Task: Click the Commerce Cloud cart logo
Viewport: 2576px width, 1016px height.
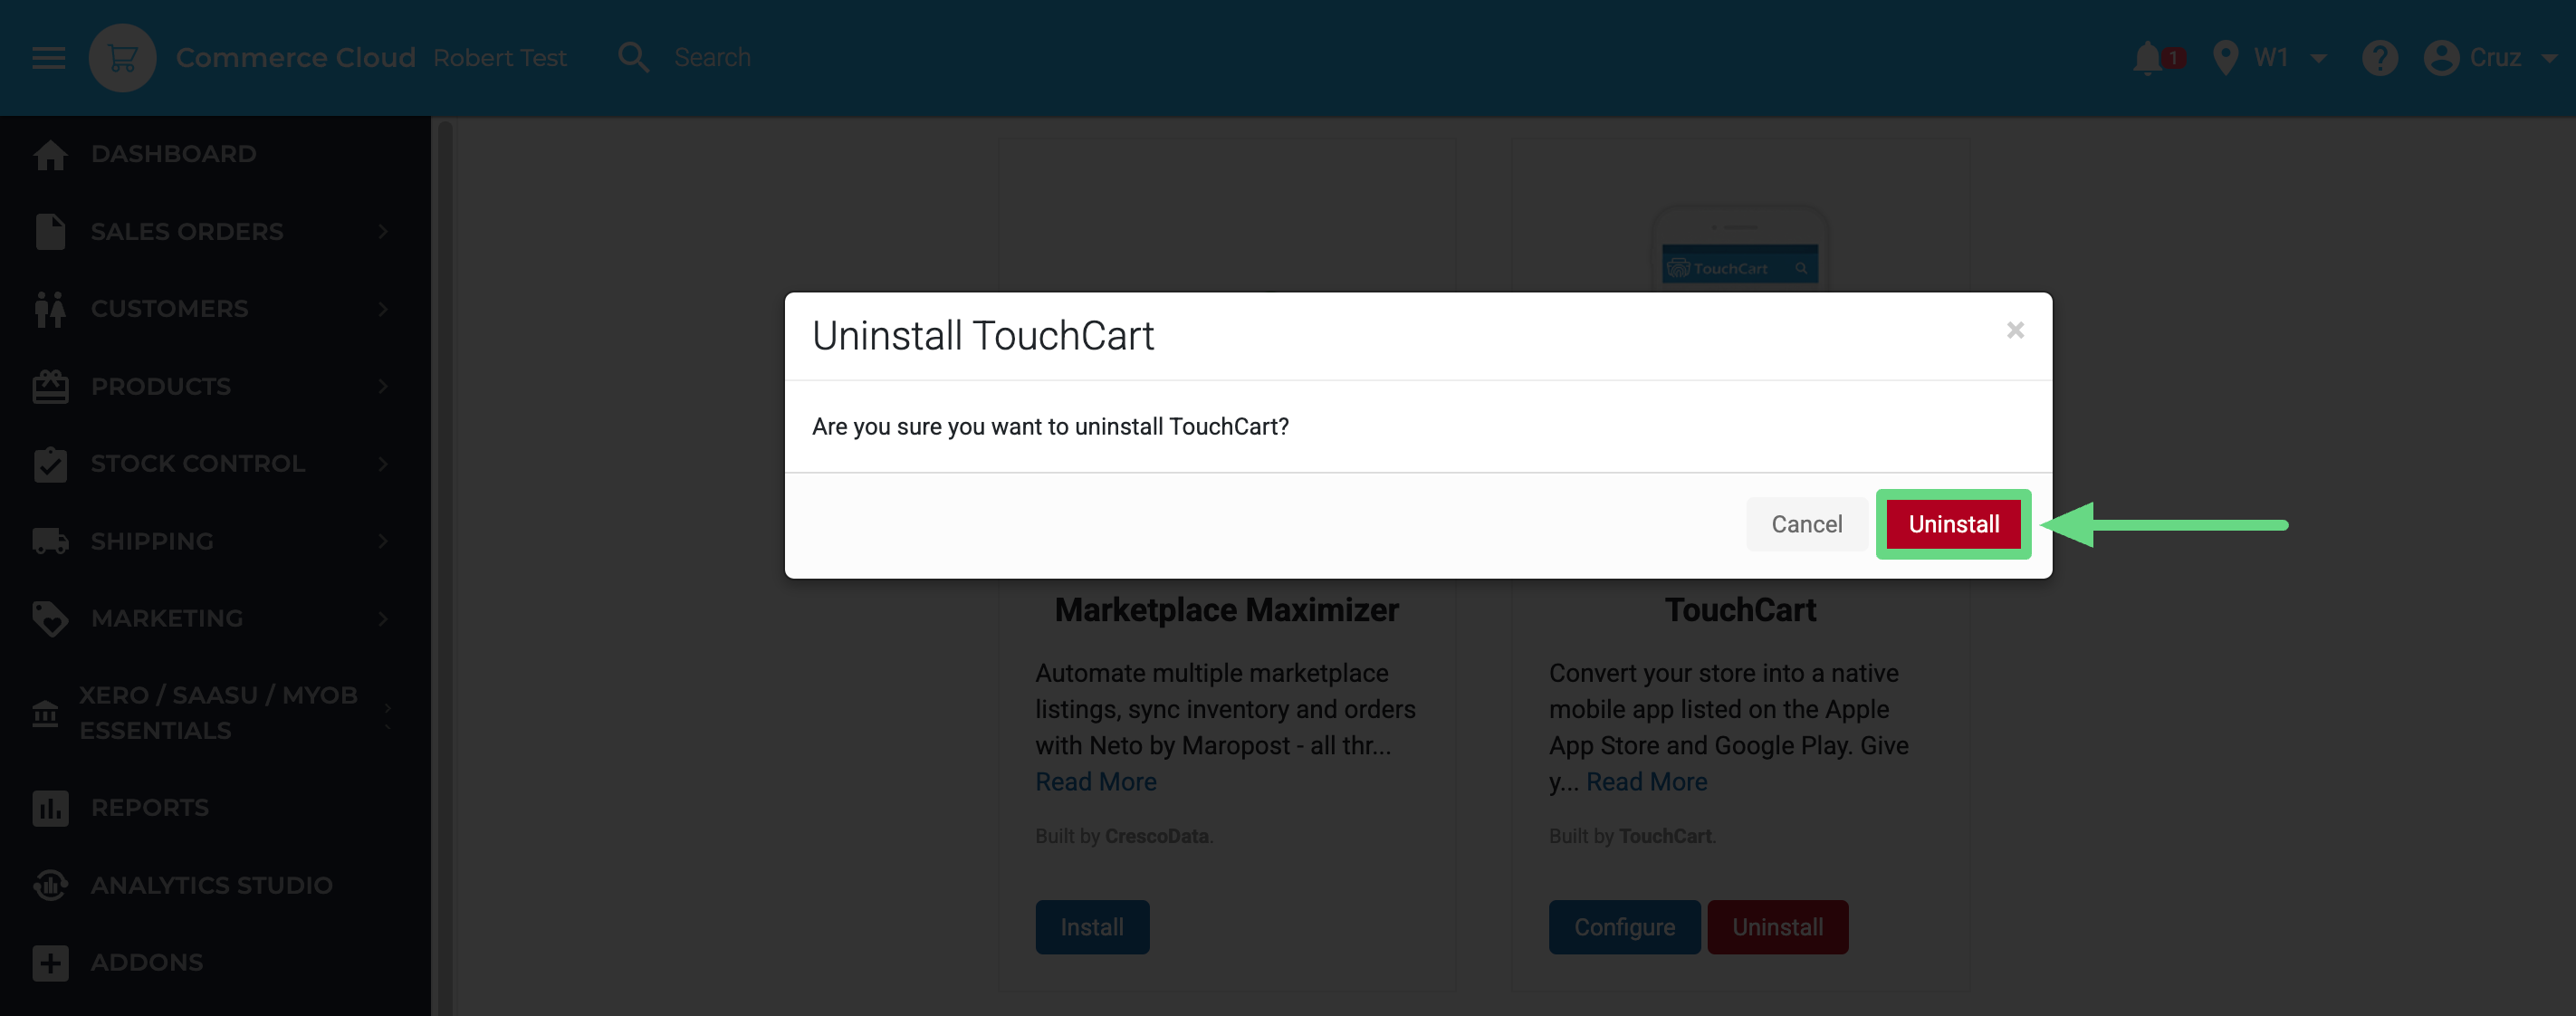Action: [122, 57]
